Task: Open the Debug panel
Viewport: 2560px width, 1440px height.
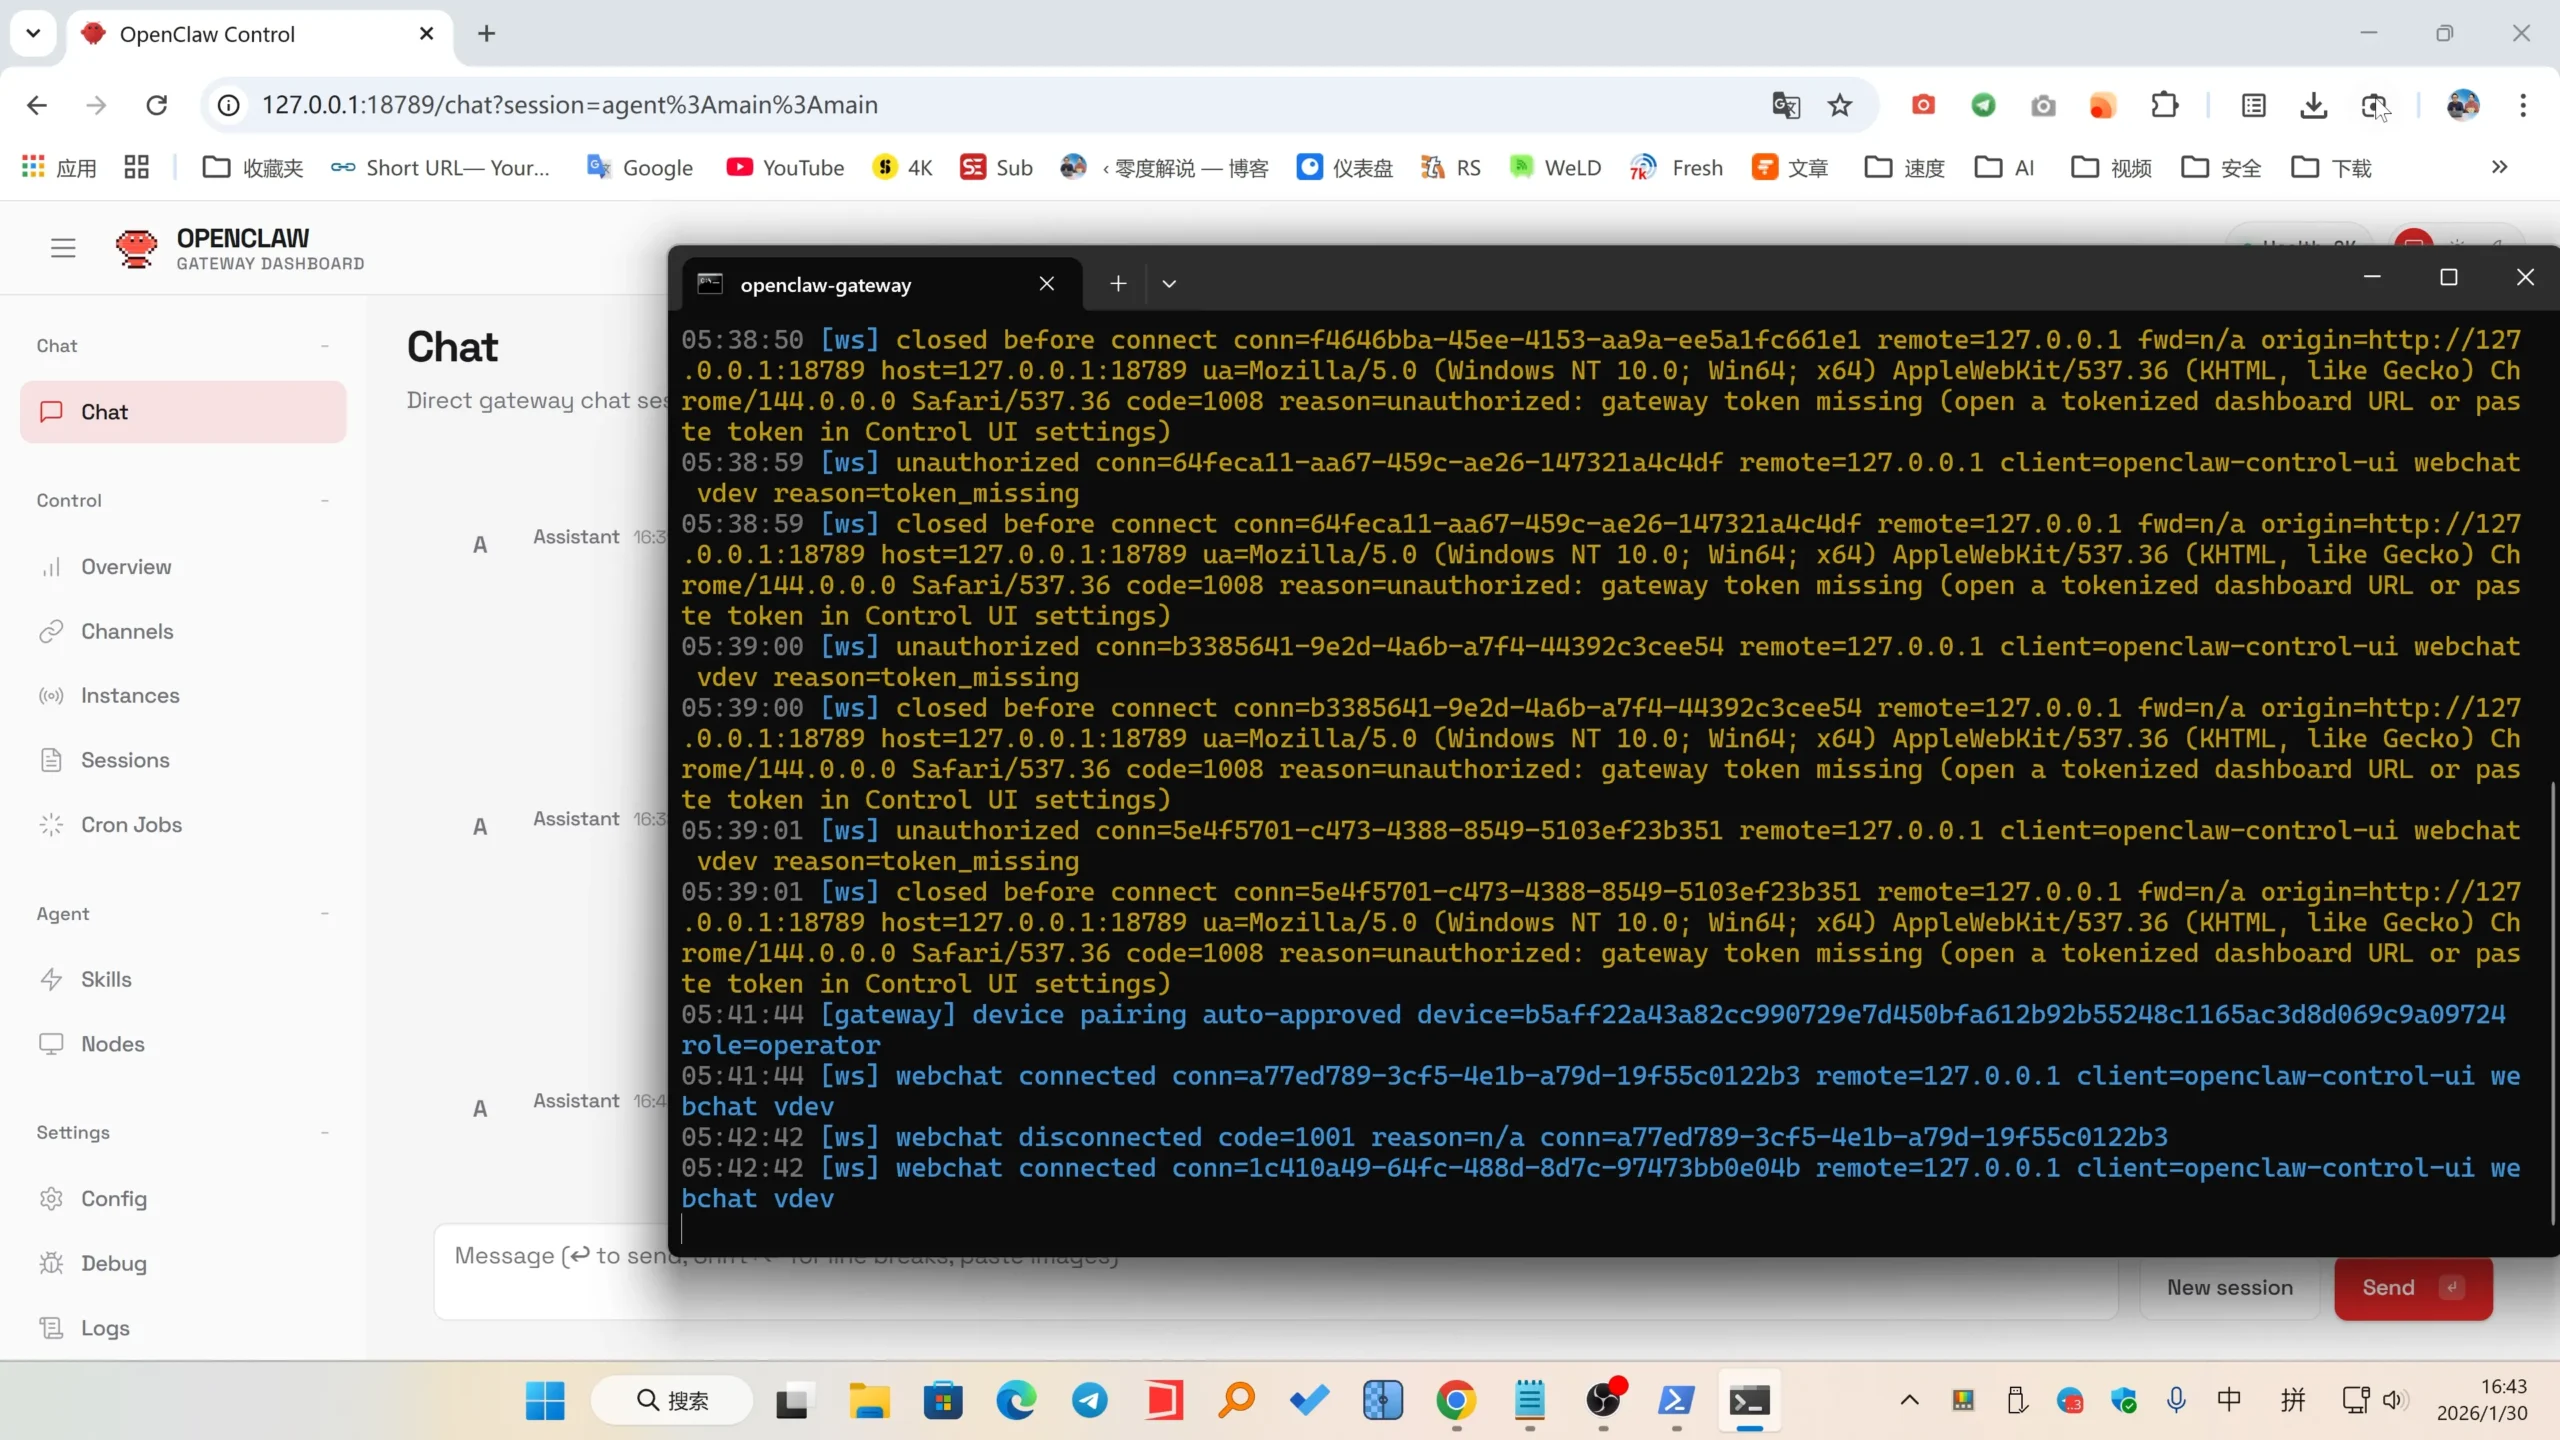Action: point(114,1263)
